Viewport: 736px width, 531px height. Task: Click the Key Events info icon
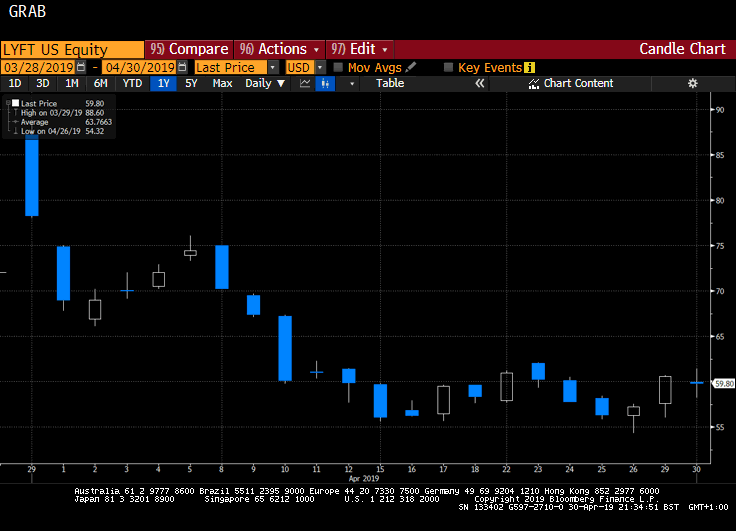tap(530, 67)
